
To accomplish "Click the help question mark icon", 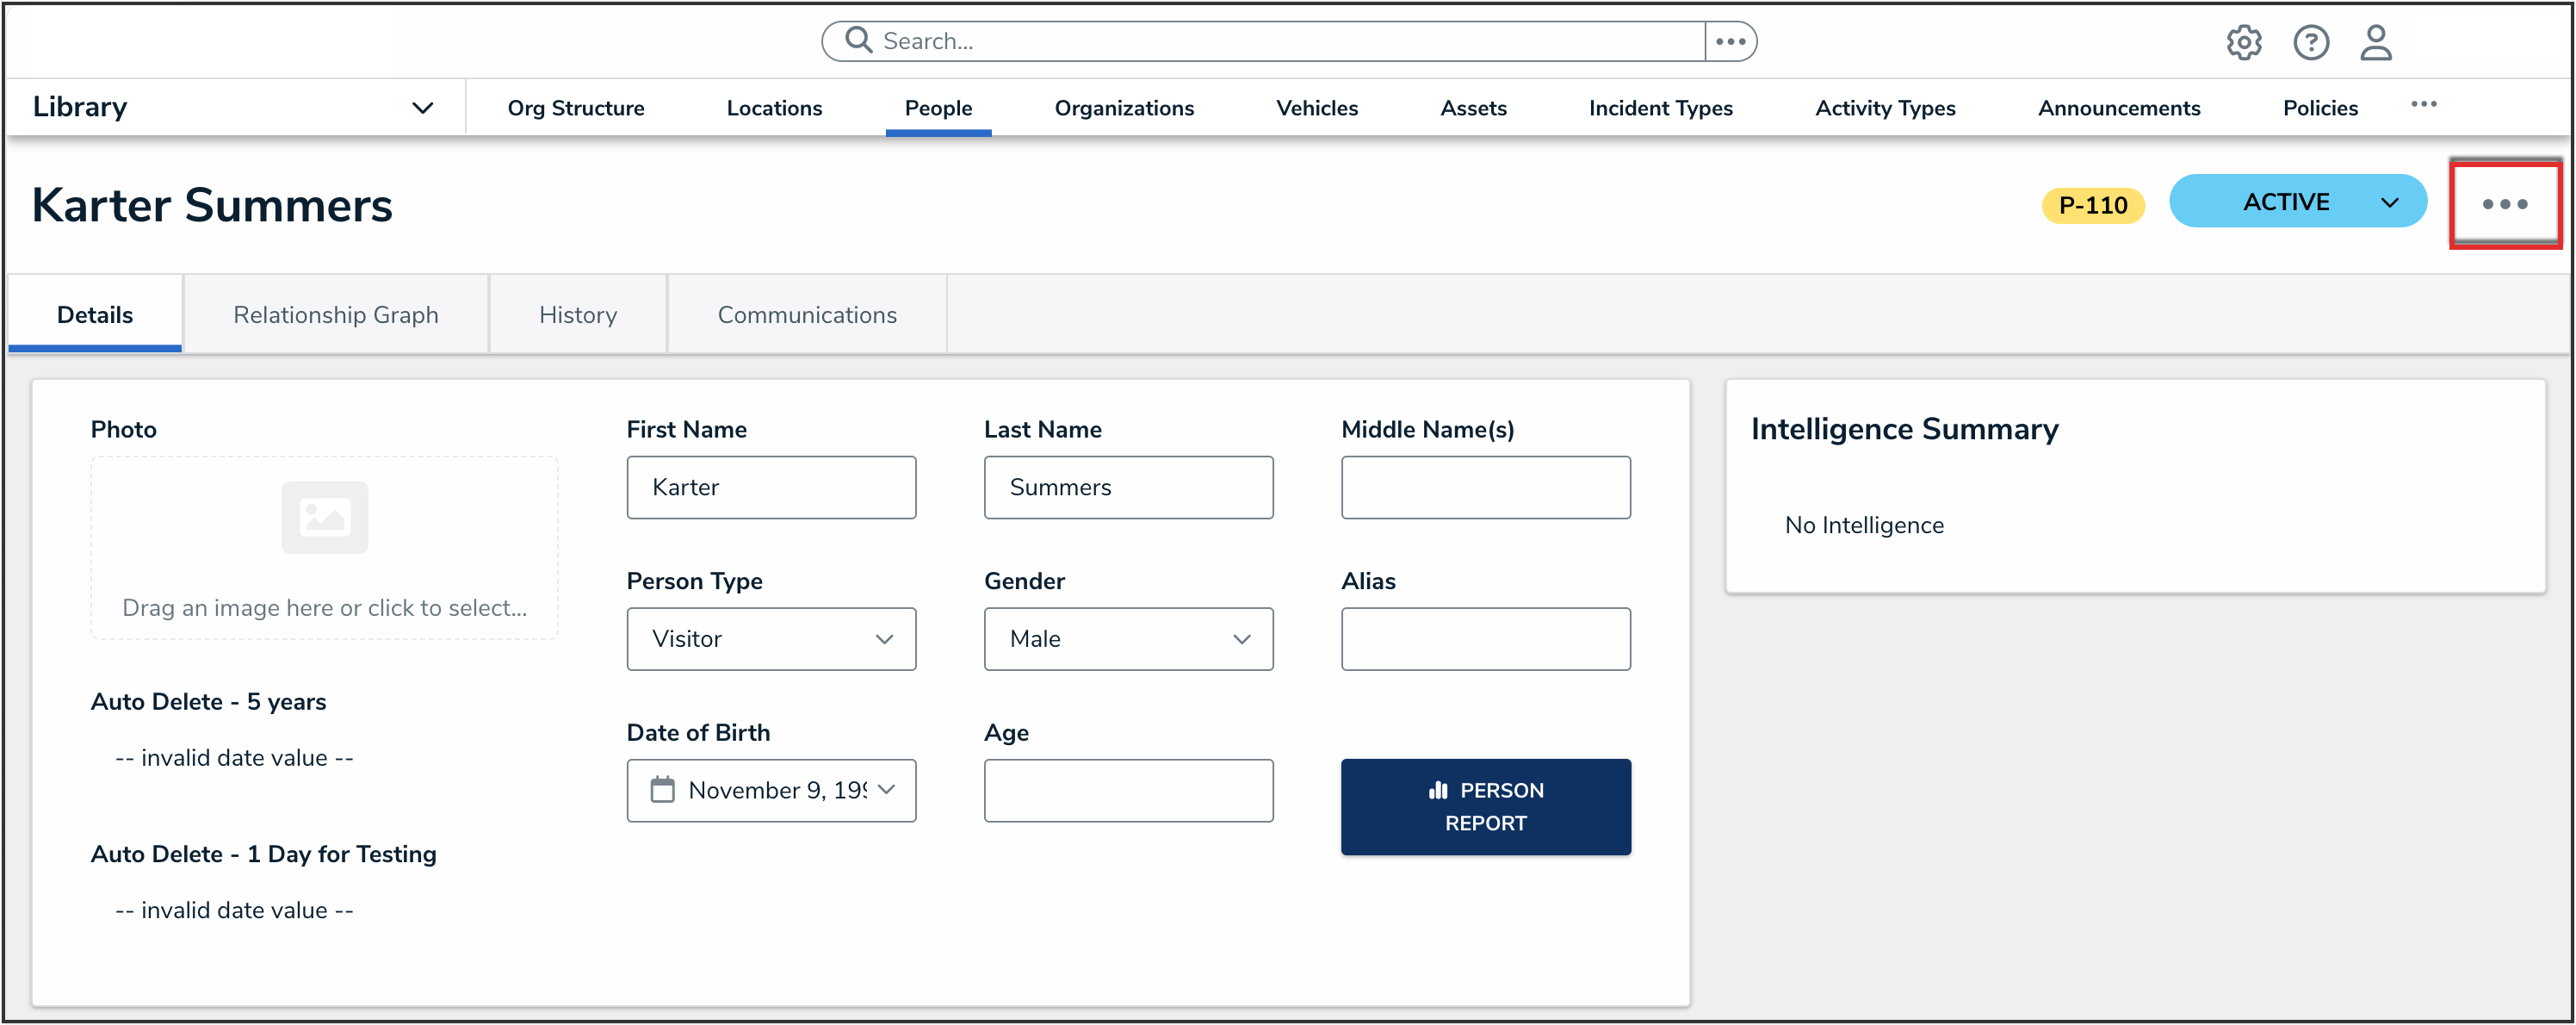I will pyautogui.click(x=2310, y=42).
